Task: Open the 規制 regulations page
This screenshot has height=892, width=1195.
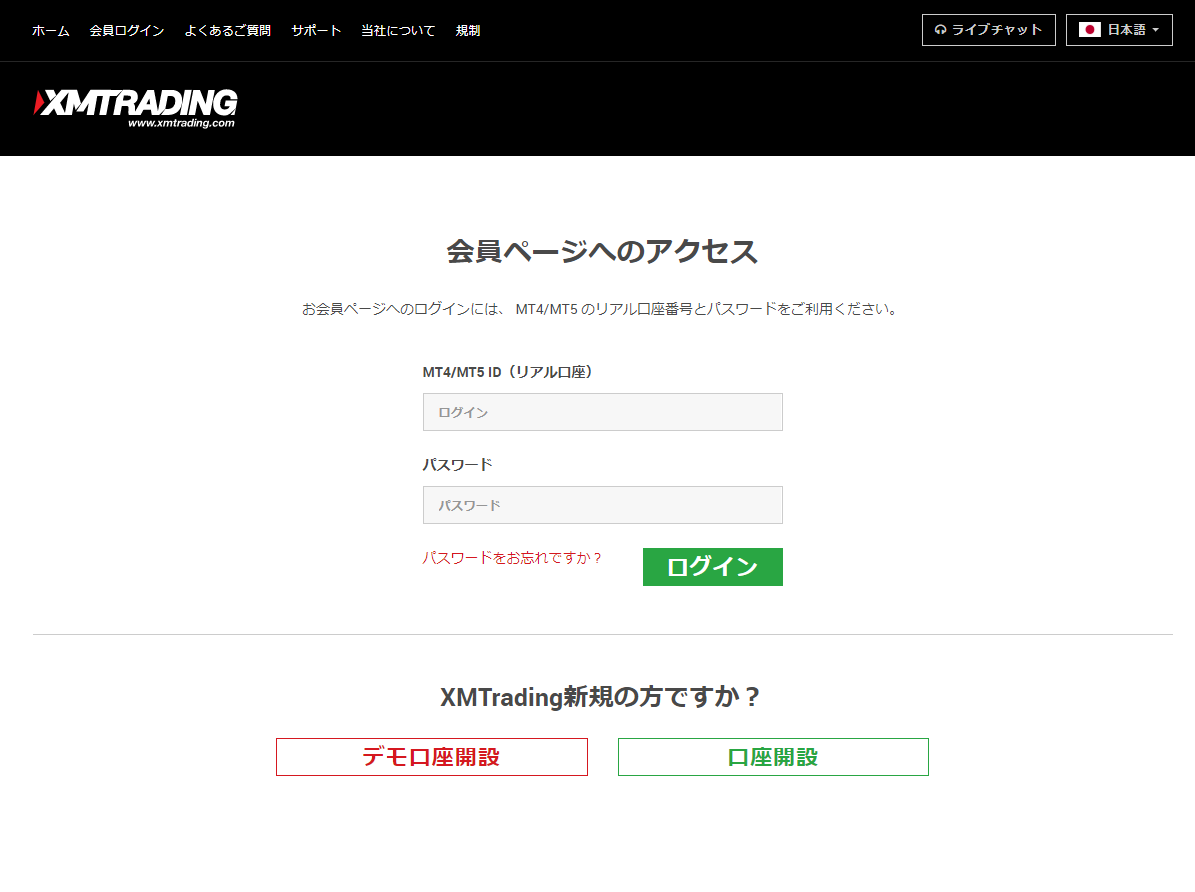Action: point(467,30)
